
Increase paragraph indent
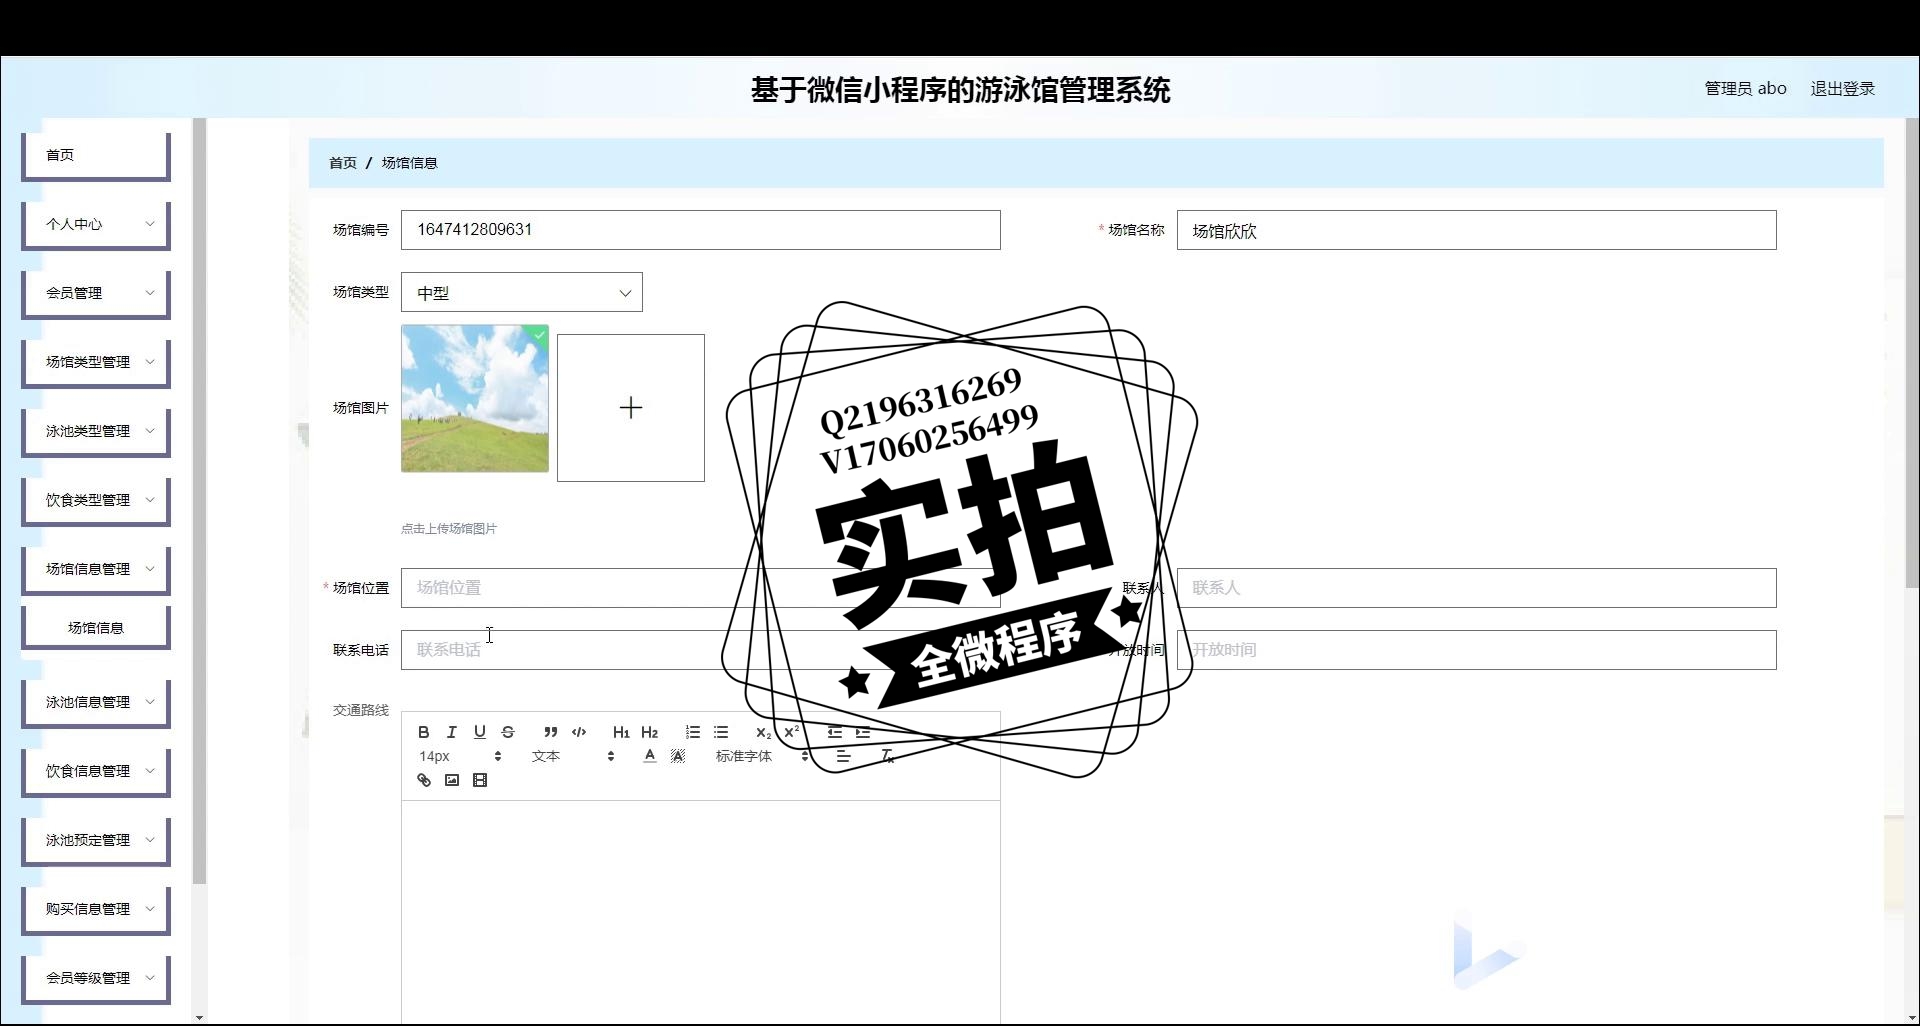tap(863, 732)
